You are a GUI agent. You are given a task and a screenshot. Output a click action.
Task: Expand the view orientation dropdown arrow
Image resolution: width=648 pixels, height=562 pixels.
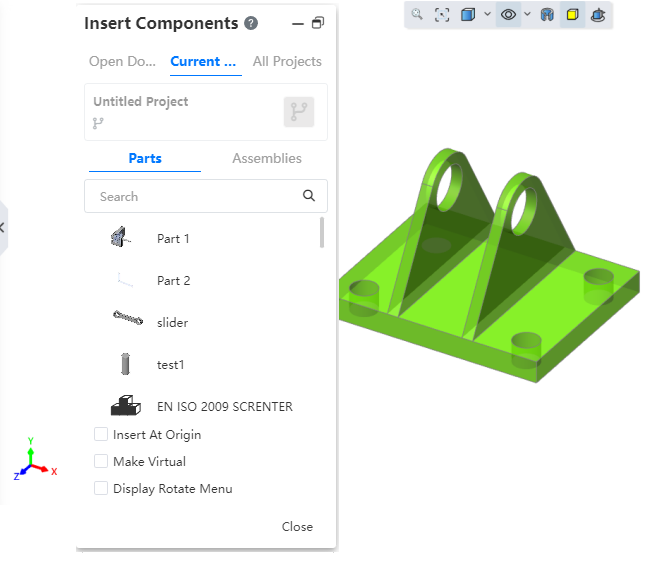pyautogui.click(x=487, y=15)
